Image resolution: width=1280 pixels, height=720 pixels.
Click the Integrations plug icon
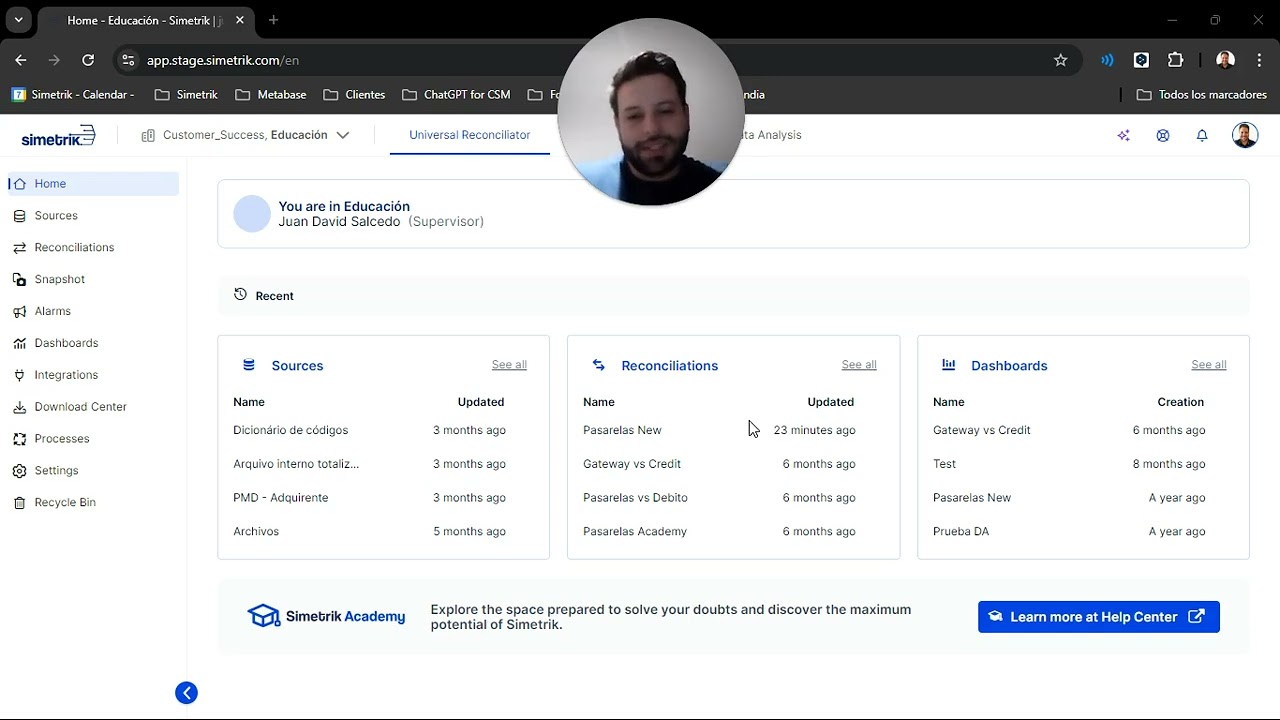pyautogui.click(x=19, y=375)
